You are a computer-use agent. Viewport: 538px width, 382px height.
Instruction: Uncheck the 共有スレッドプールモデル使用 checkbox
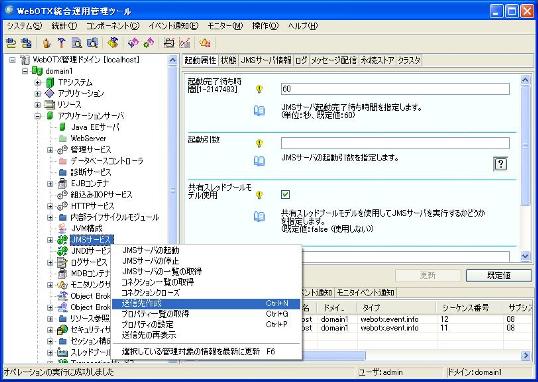pos(285,195)
